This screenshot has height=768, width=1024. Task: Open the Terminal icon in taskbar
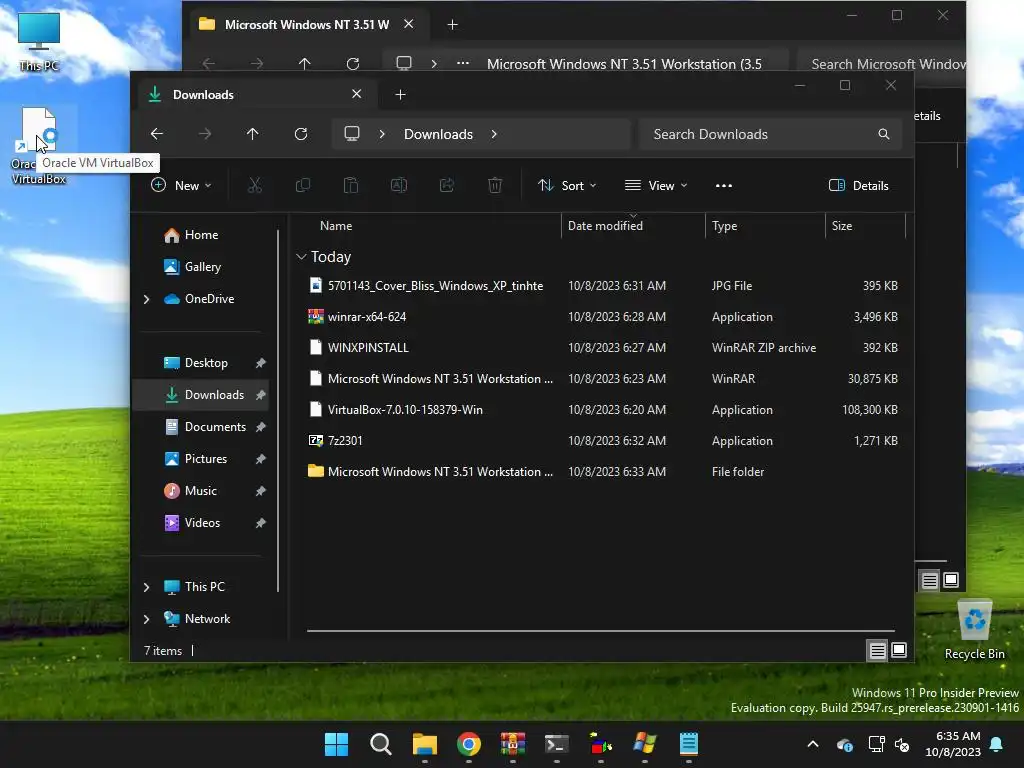click(x=556, y=744)
